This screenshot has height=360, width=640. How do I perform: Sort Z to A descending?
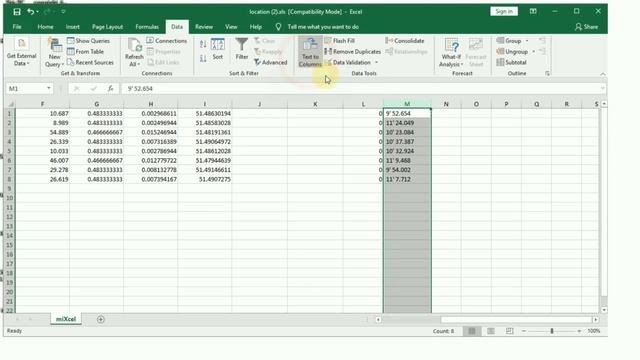tap(203, 58)
